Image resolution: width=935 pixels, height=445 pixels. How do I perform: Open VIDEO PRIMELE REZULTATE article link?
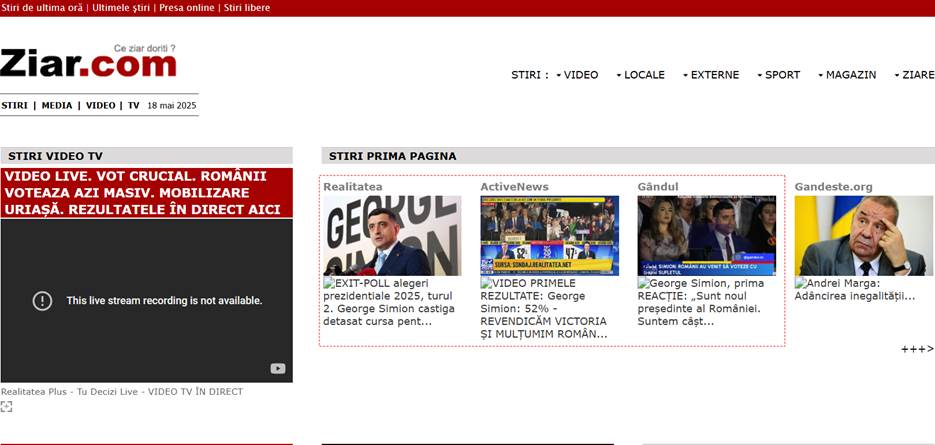point(544,308)
